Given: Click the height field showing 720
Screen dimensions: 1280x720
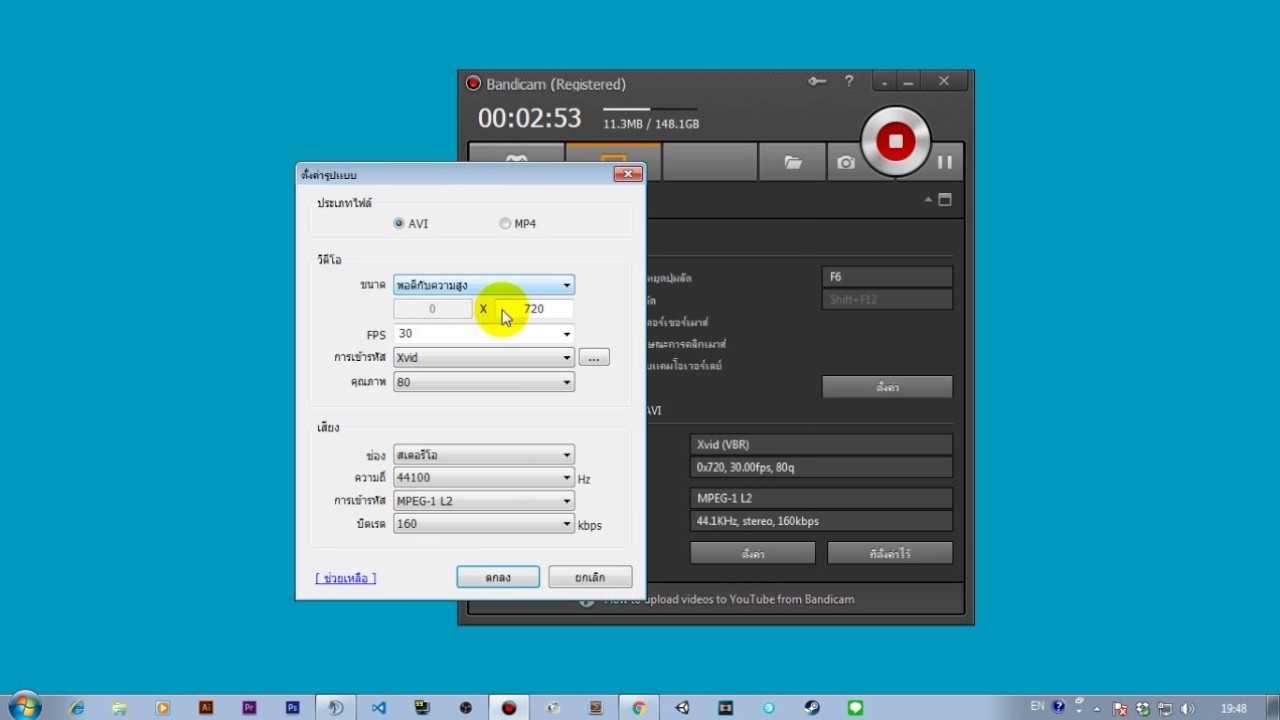Looking at the screenshot, I should [535, 309].
